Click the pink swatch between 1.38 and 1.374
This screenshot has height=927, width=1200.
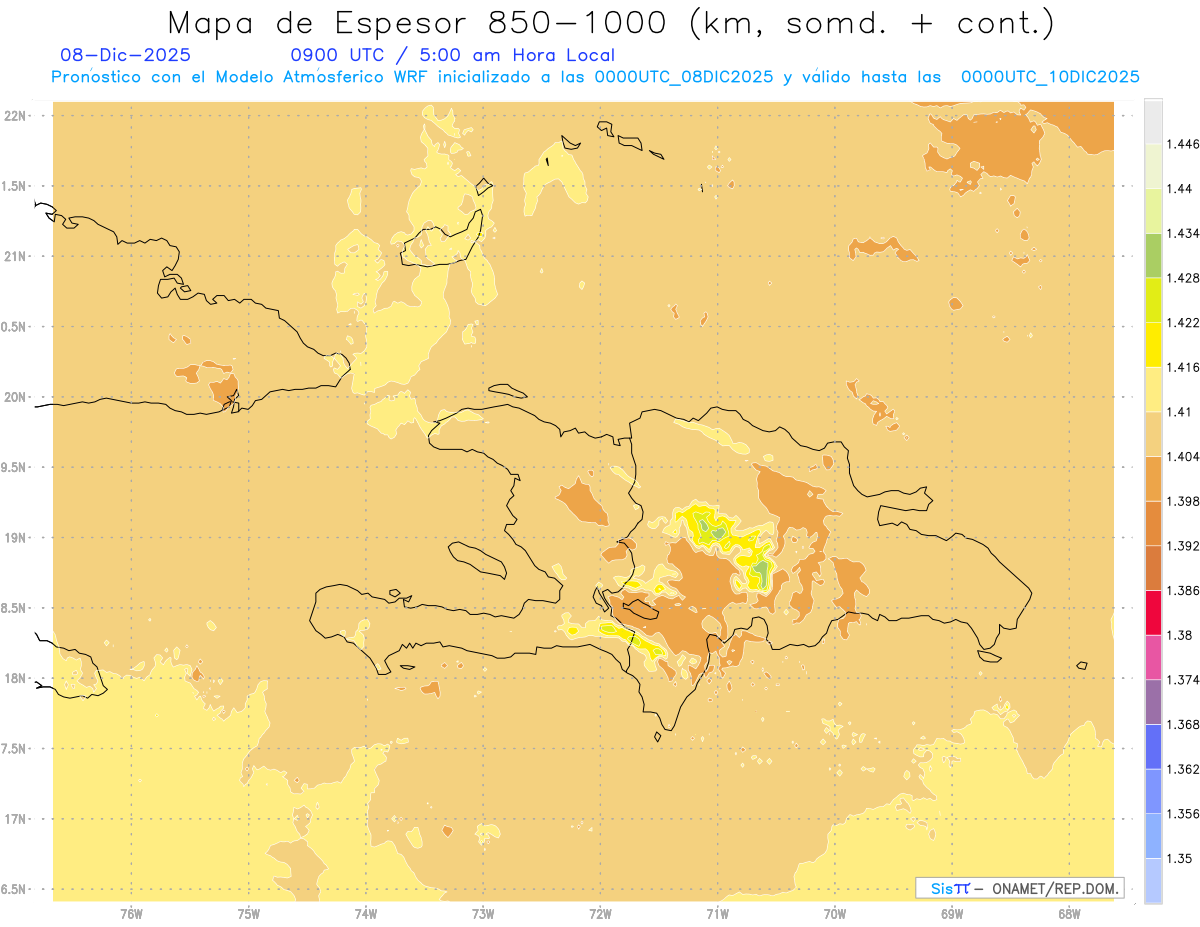click(x=1153, y=658)
